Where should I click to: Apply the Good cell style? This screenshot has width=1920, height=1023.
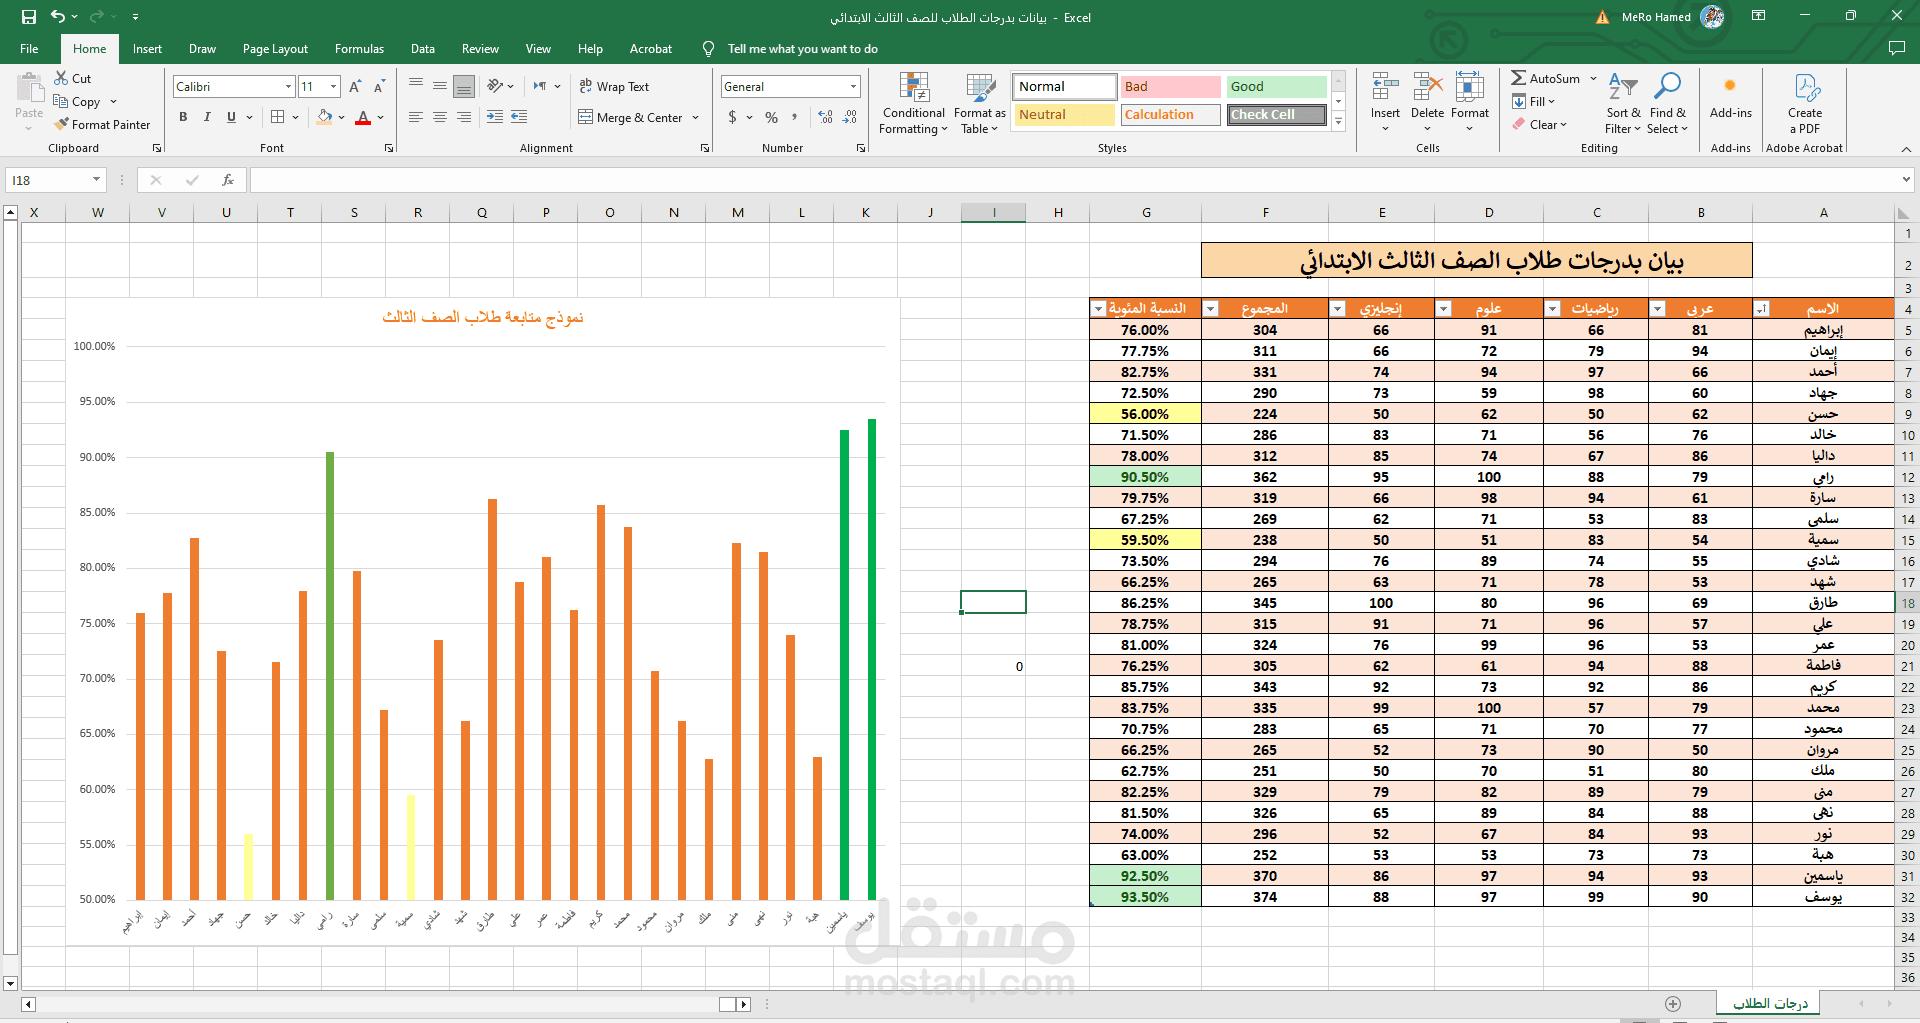click(x=1276, y=87)
